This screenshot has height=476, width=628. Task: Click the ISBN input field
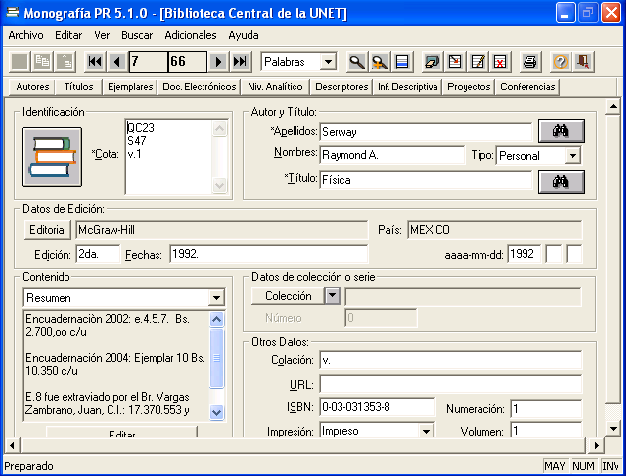click(377, 407)
